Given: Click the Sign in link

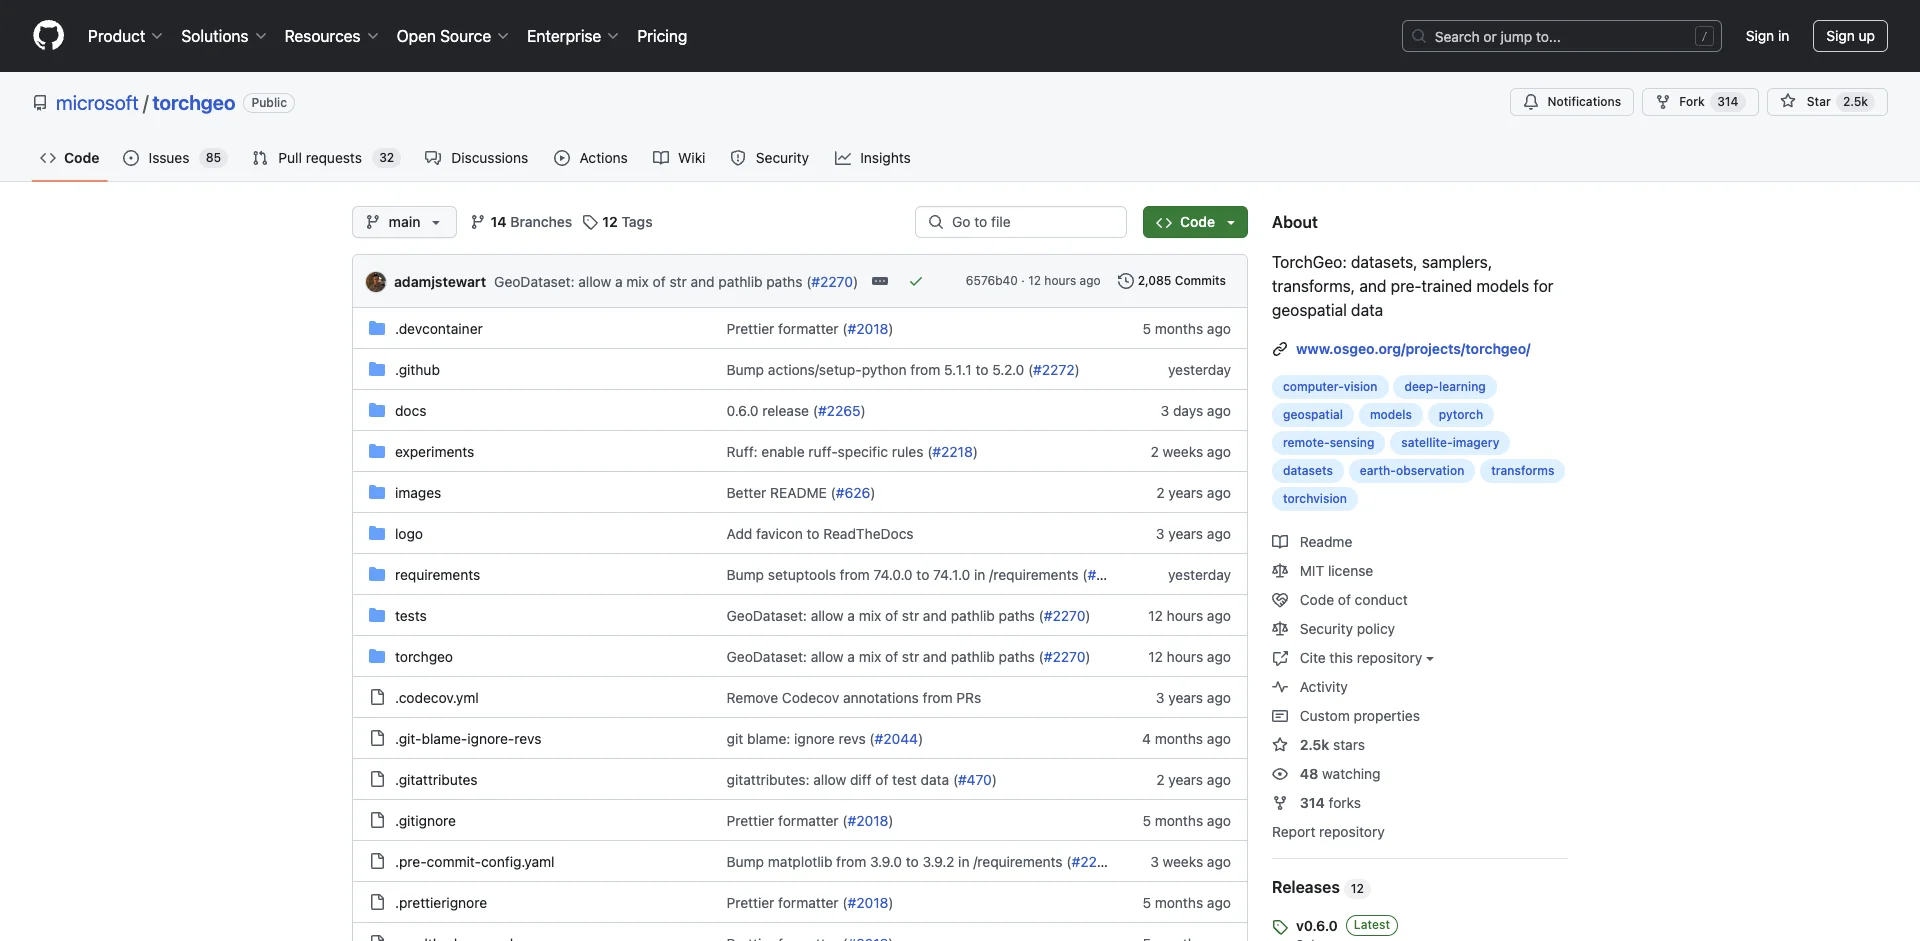Looking at the screenshot, I should coord(1767,36).
